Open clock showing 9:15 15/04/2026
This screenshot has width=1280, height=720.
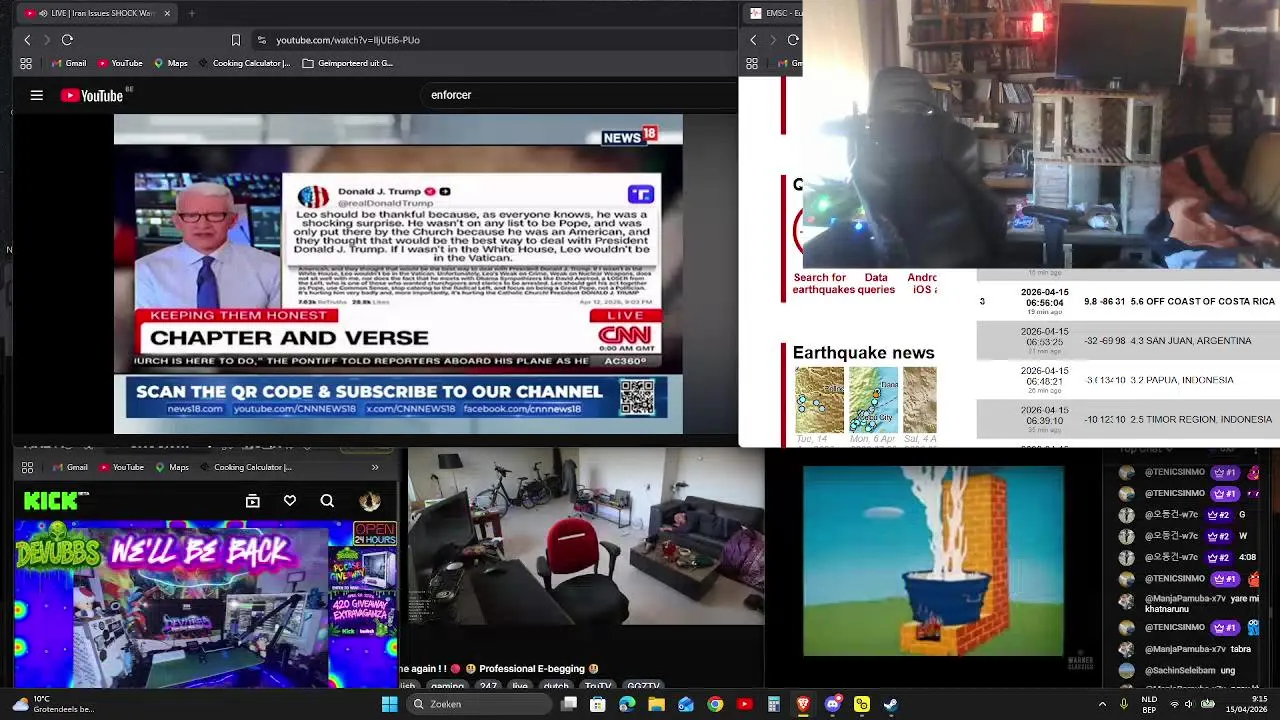pos(1247,704)
